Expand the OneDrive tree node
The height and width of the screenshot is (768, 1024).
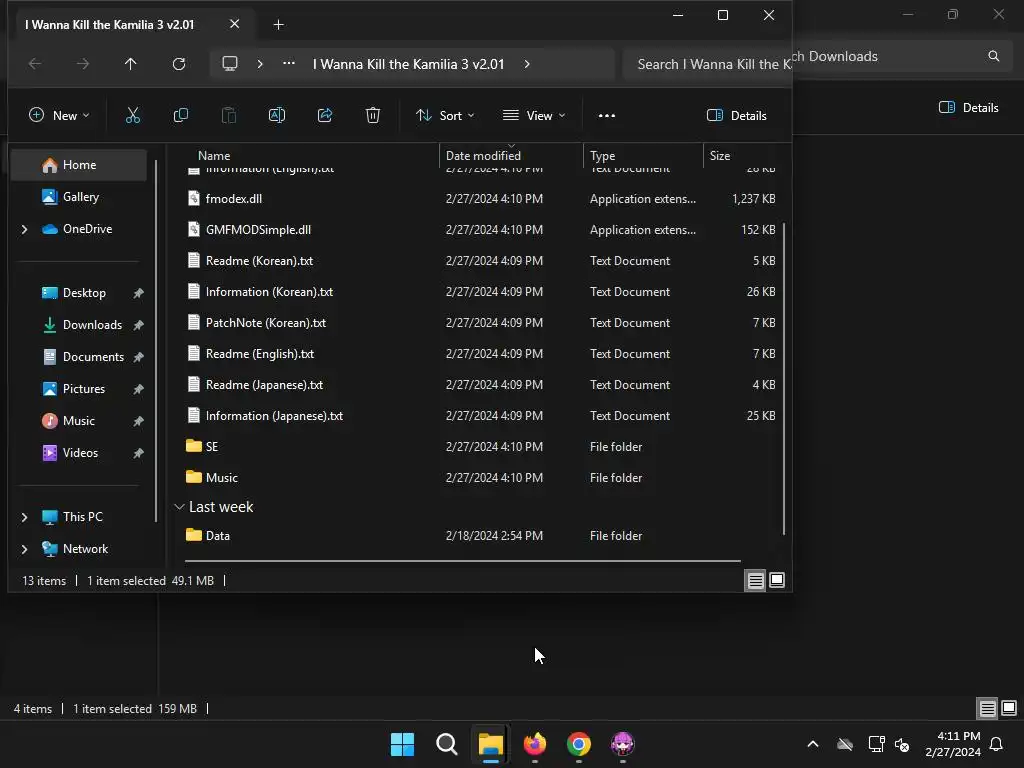24,229
